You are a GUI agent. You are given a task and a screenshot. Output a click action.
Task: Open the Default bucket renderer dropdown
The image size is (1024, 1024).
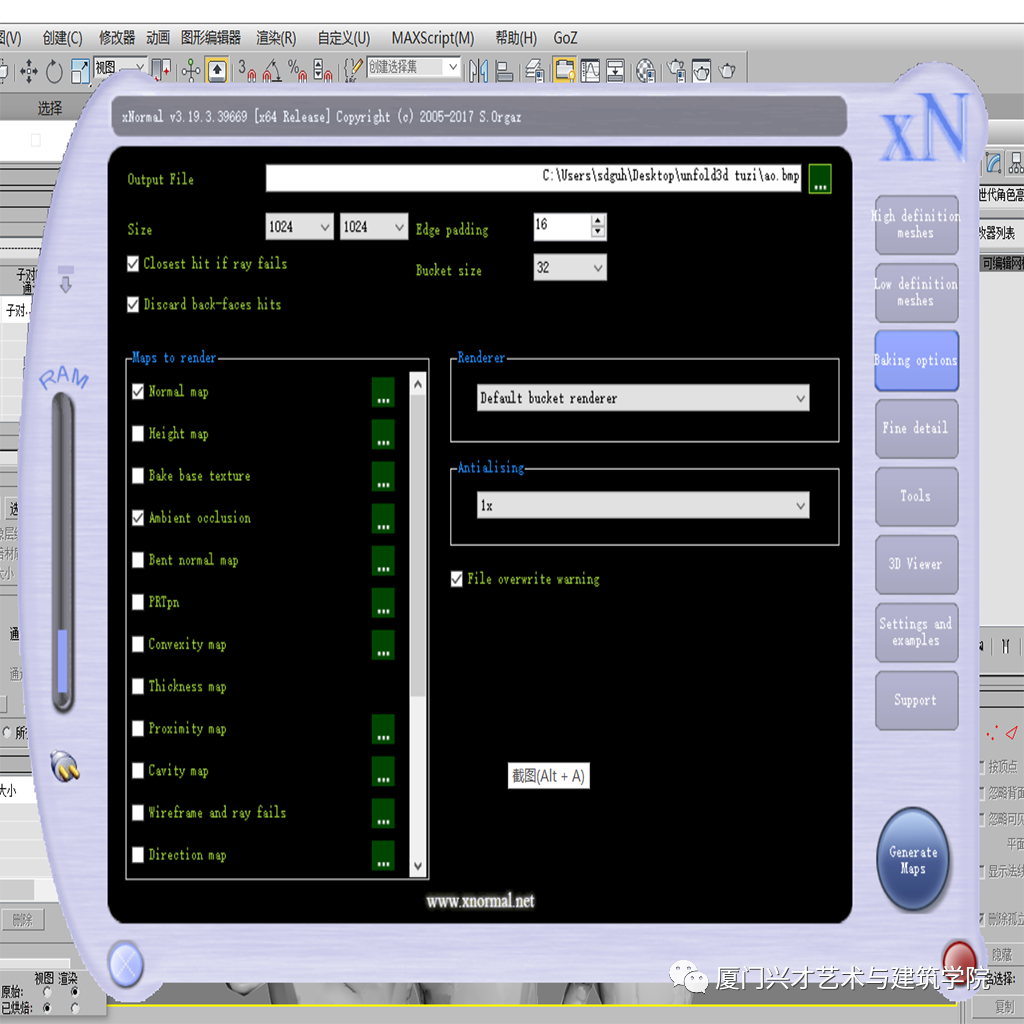(643, 398)
